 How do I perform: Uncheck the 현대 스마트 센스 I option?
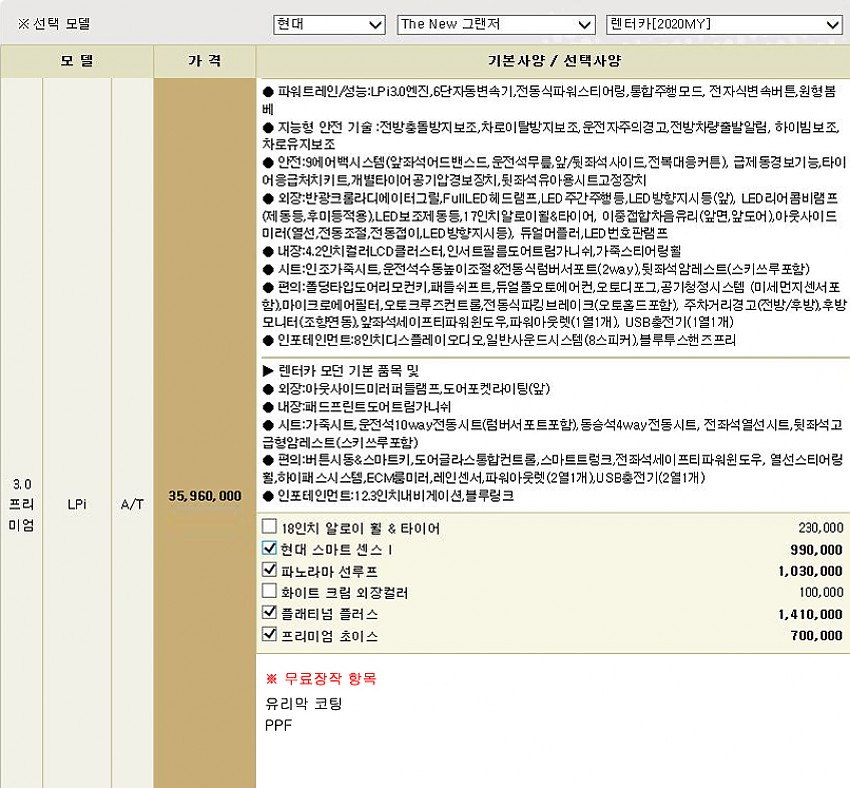coord(269,549)
